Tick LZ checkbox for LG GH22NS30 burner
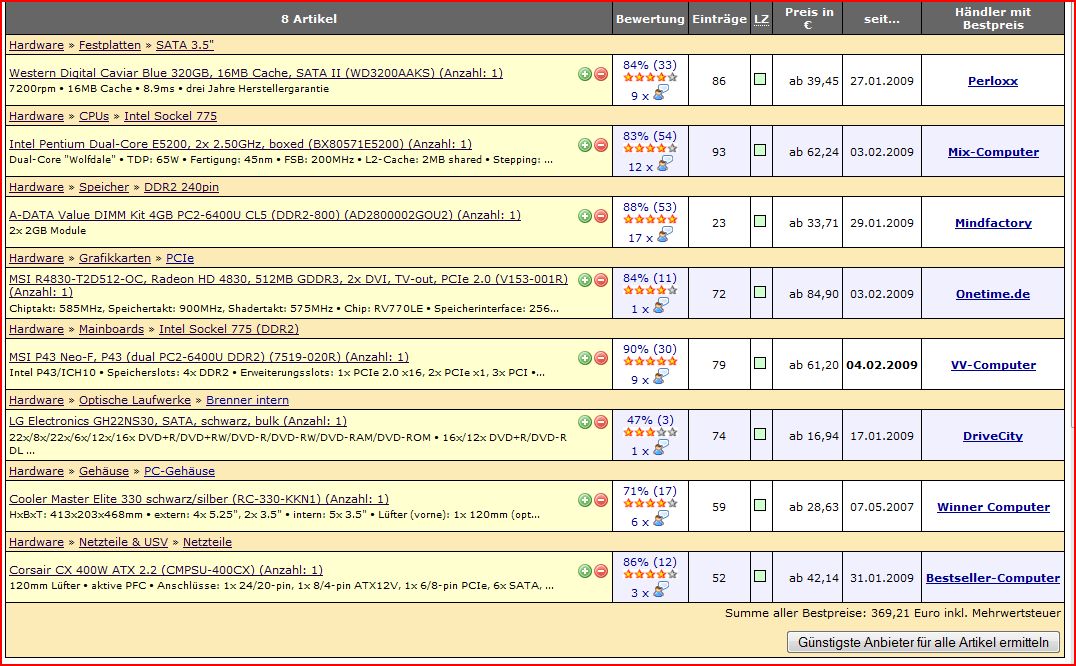Screen dimensions: 1076x666 [760, 433]
